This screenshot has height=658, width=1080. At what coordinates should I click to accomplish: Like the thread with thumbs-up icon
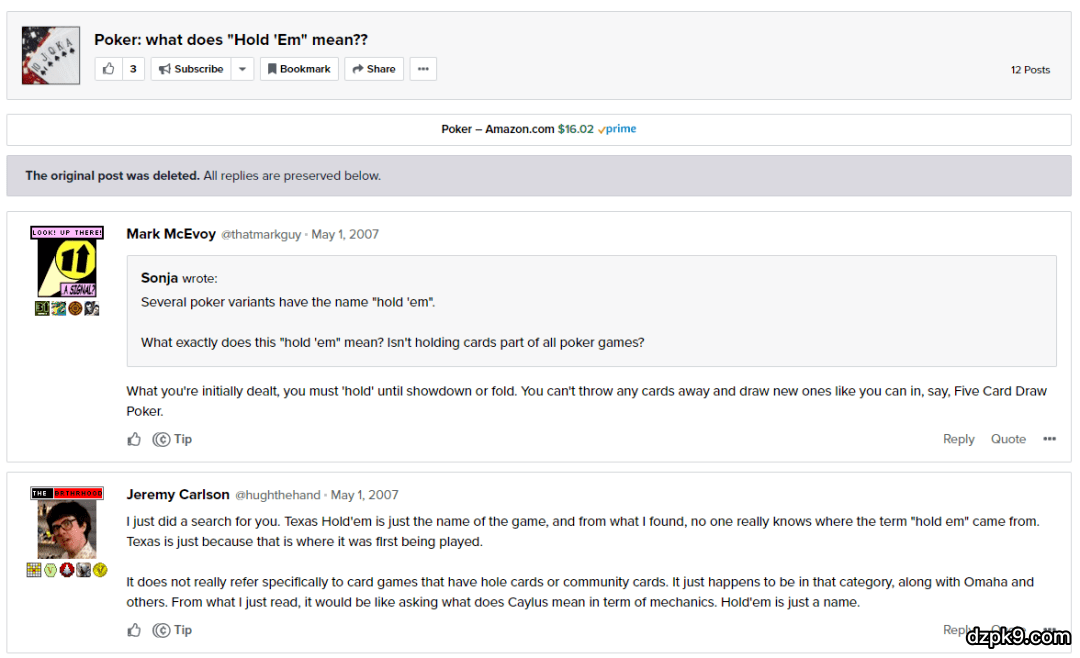click(x=109, y=69)
